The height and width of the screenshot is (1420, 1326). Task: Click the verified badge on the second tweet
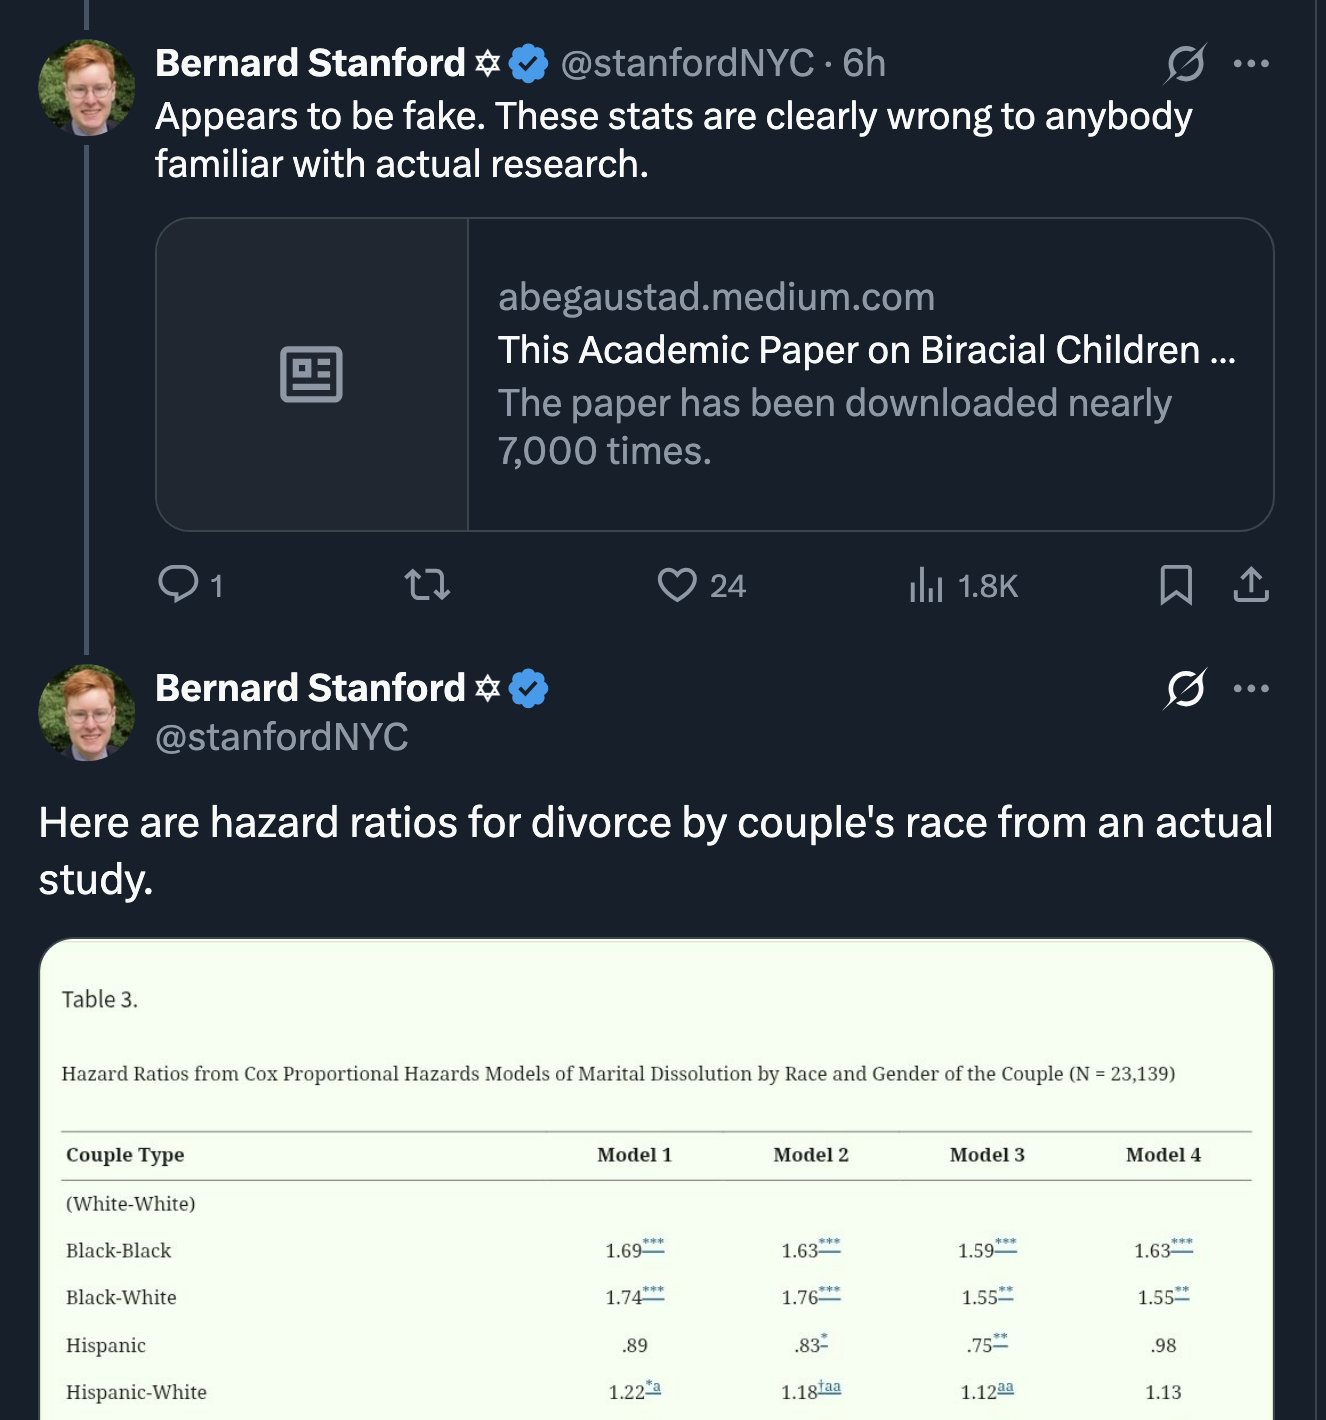point(528,689)
